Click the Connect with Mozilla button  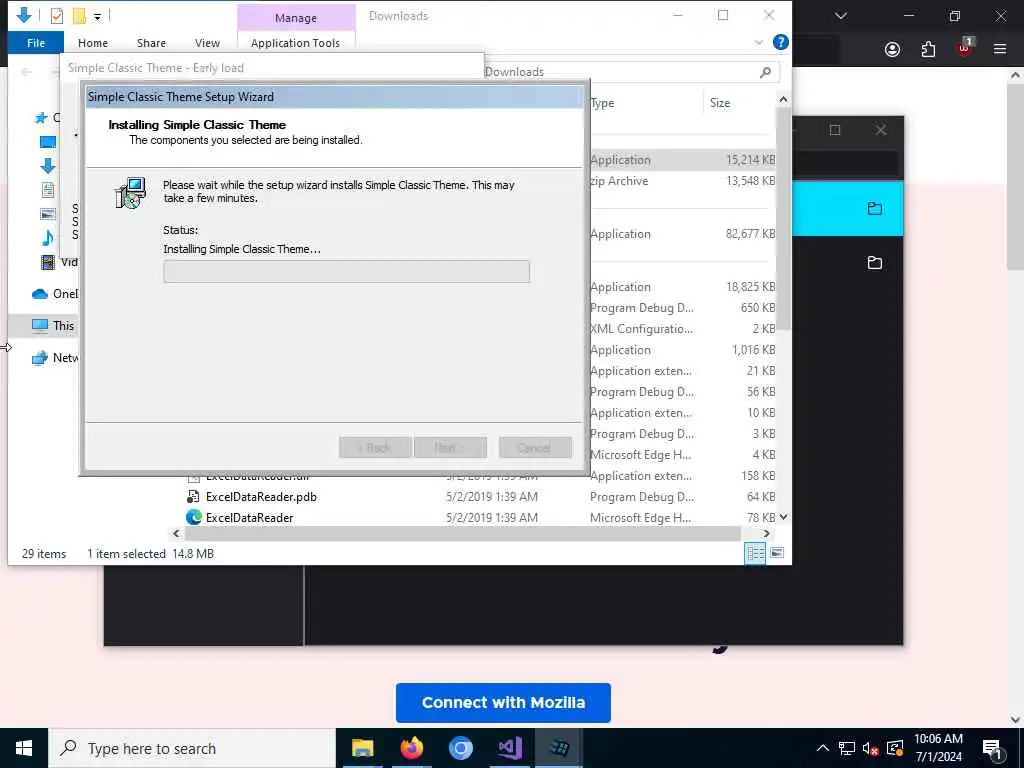[503, 703]
